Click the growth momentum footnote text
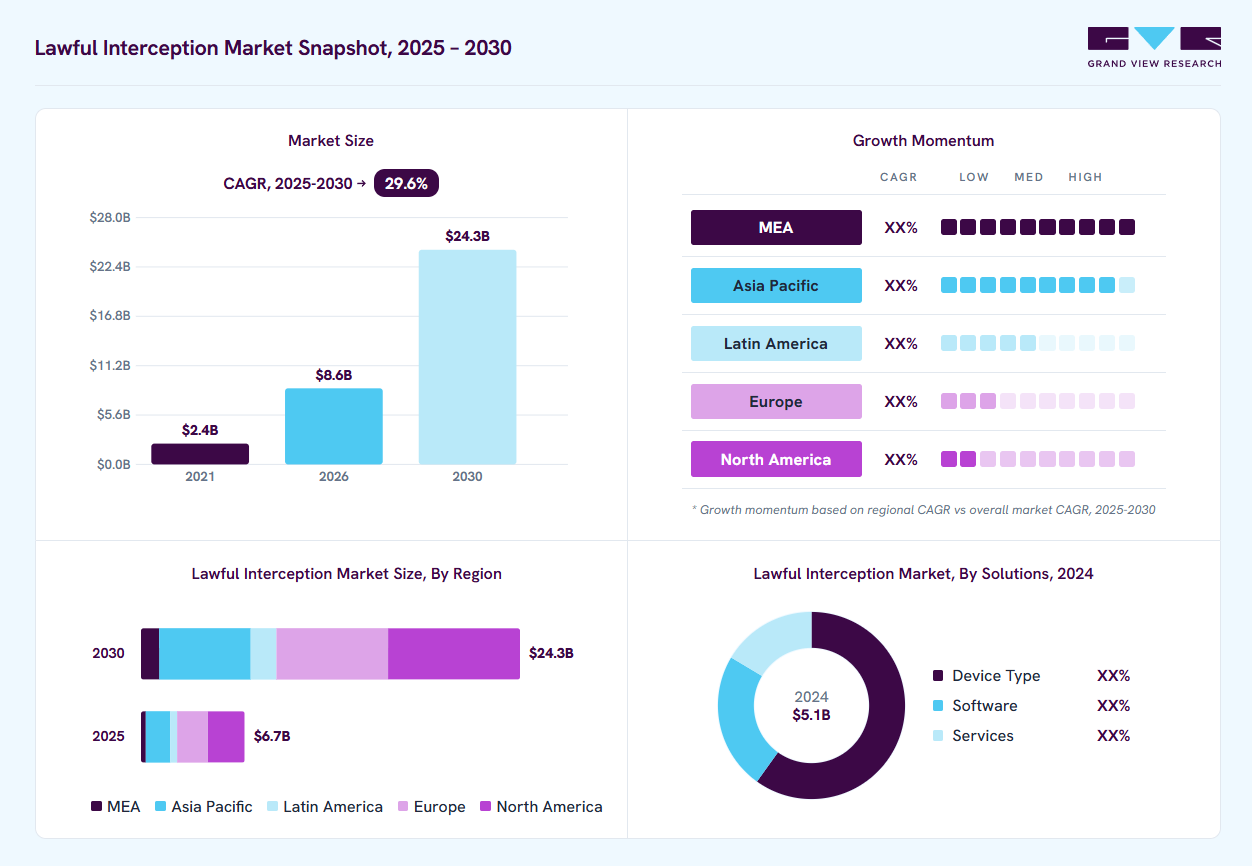The width and height of the screenshot is (1252, 866). coord(923,510)
